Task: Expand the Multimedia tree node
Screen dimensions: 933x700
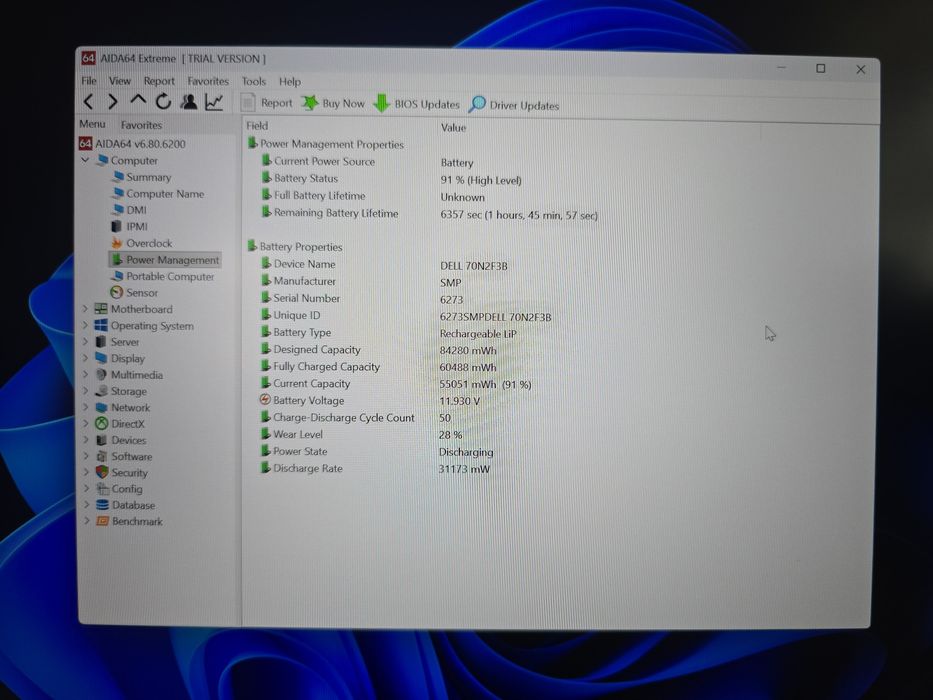Action: click(x=86, y=374)
